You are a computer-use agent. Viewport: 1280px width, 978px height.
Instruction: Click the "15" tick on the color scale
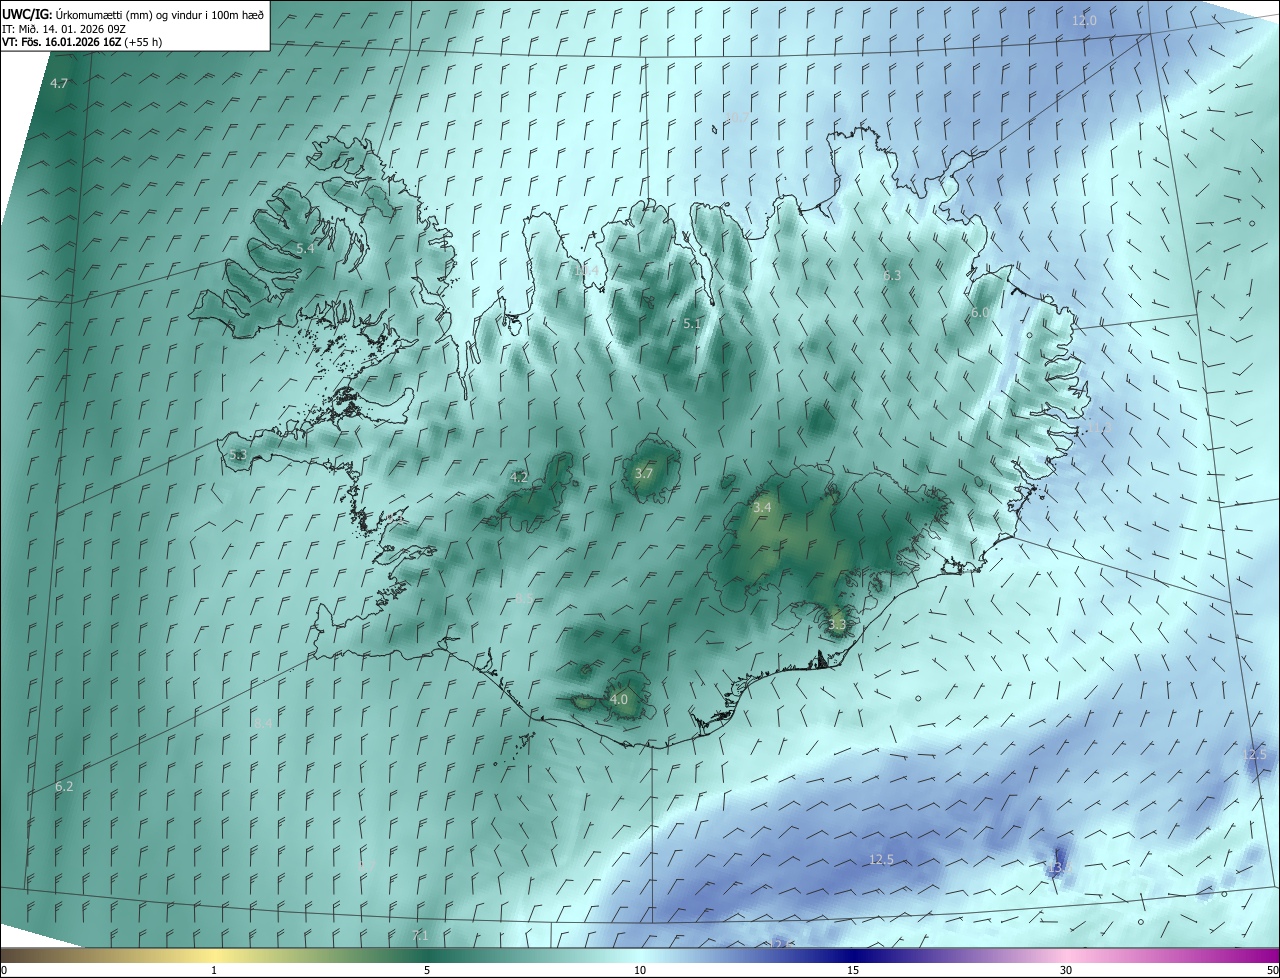853,970
